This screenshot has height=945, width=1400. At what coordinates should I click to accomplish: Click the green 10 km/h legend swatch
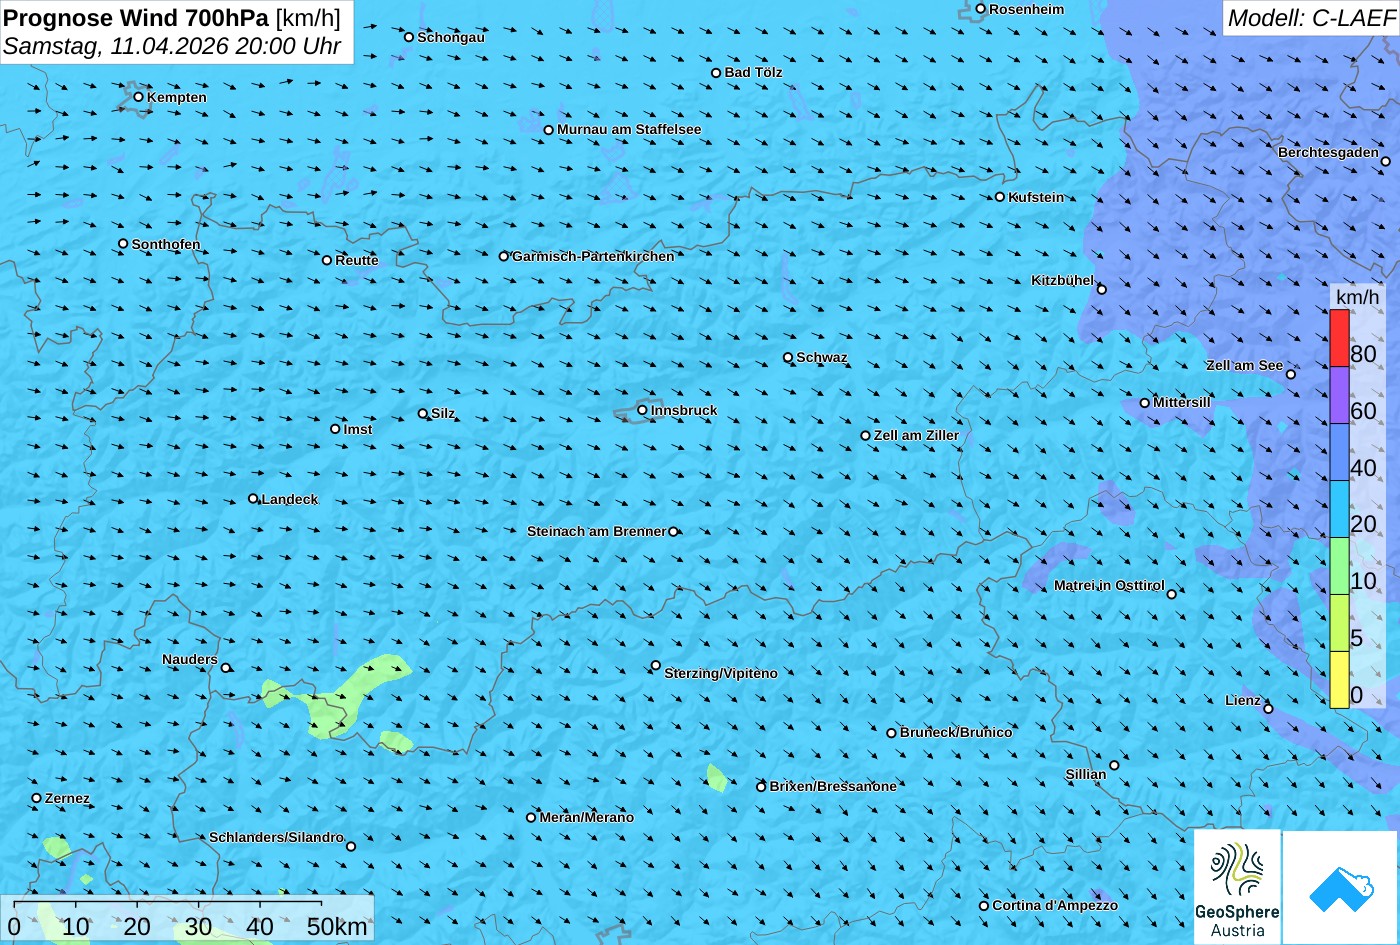click(1339, 566)
